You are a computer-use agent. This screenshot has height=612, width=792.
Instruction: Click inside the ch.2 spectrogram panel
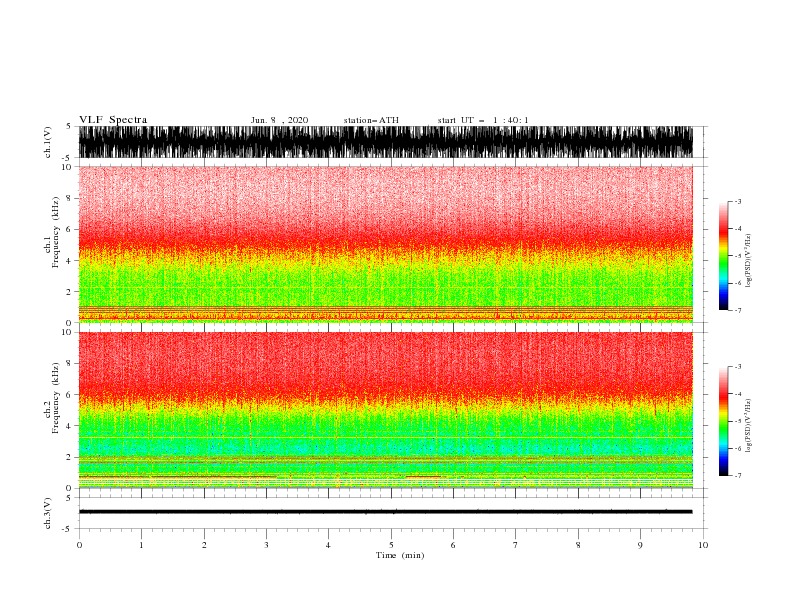[385, 410]
